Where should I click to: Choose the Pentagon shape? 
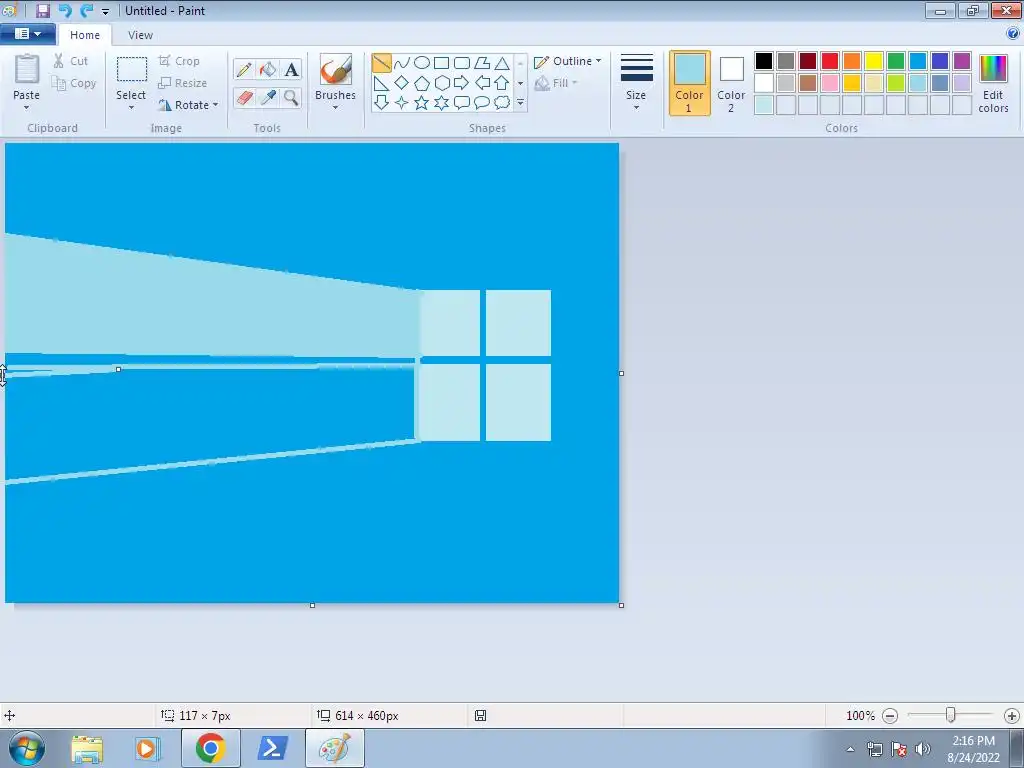click(422, 83)
